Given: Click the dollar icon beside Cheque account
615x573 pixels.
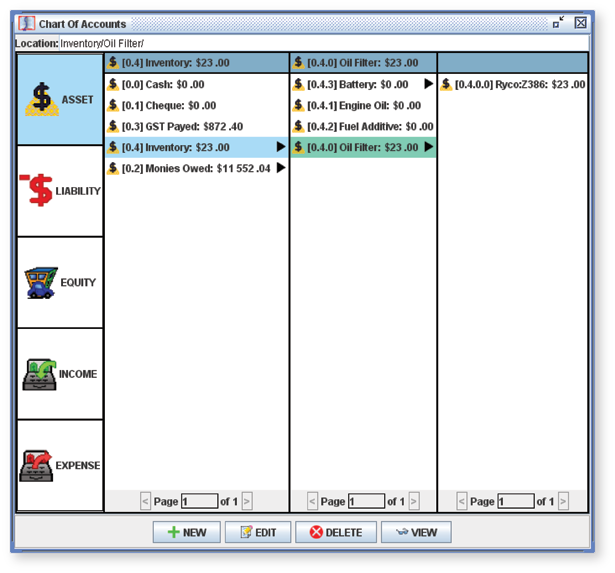Looking at the screenshot, I should 113,105.
